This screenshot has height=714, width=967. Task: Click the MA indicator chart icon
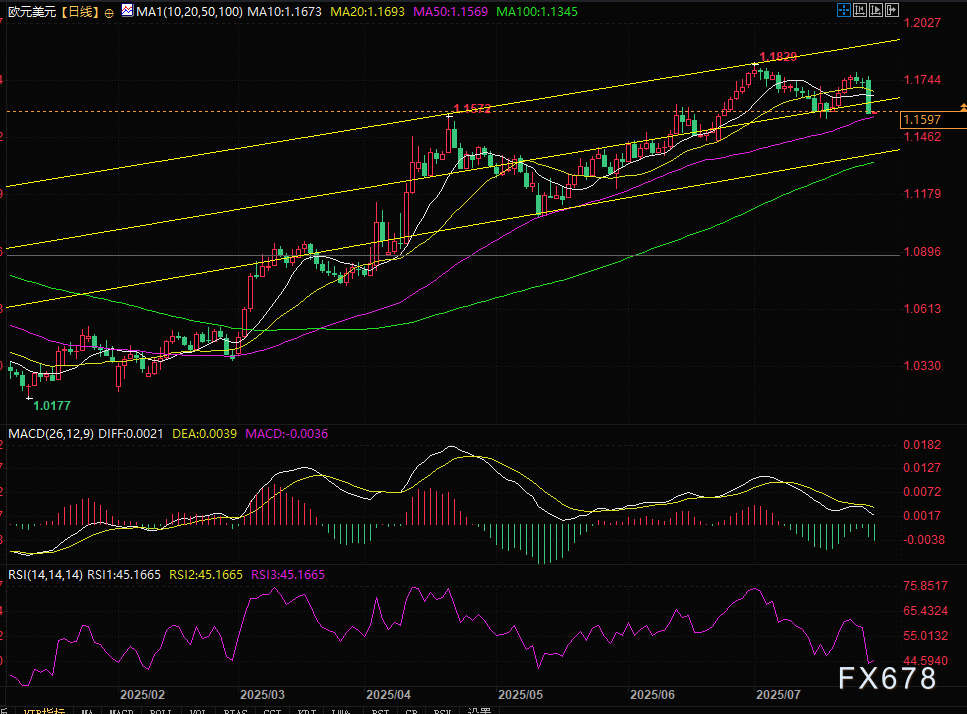pos(126,10)
